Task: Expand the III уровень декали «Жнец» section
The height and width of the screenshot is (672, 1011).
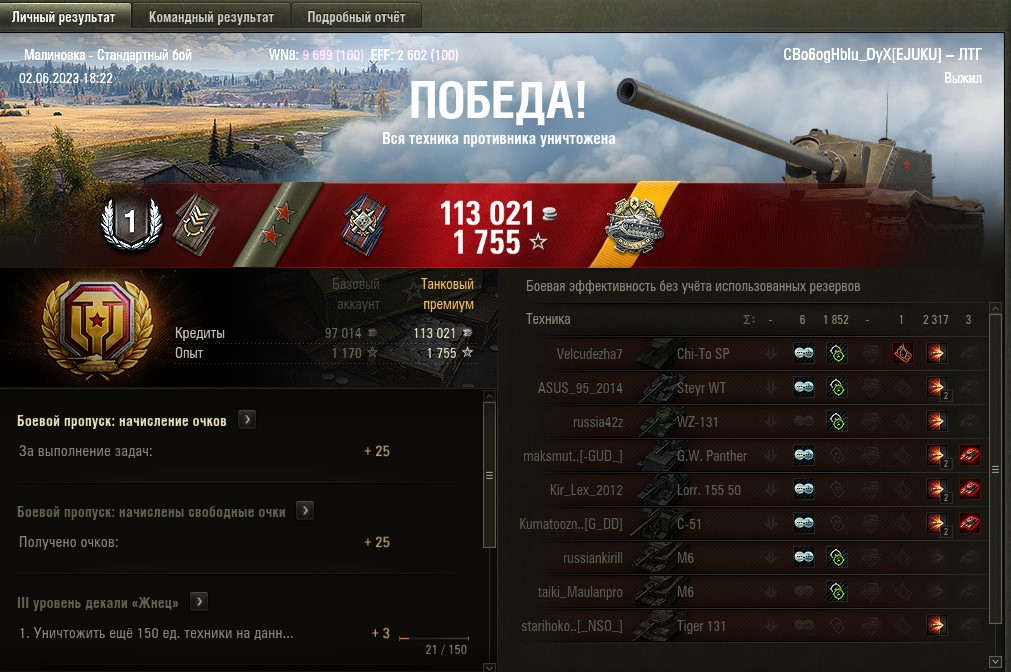Action: pyautogui.click(x=199, y=602)
